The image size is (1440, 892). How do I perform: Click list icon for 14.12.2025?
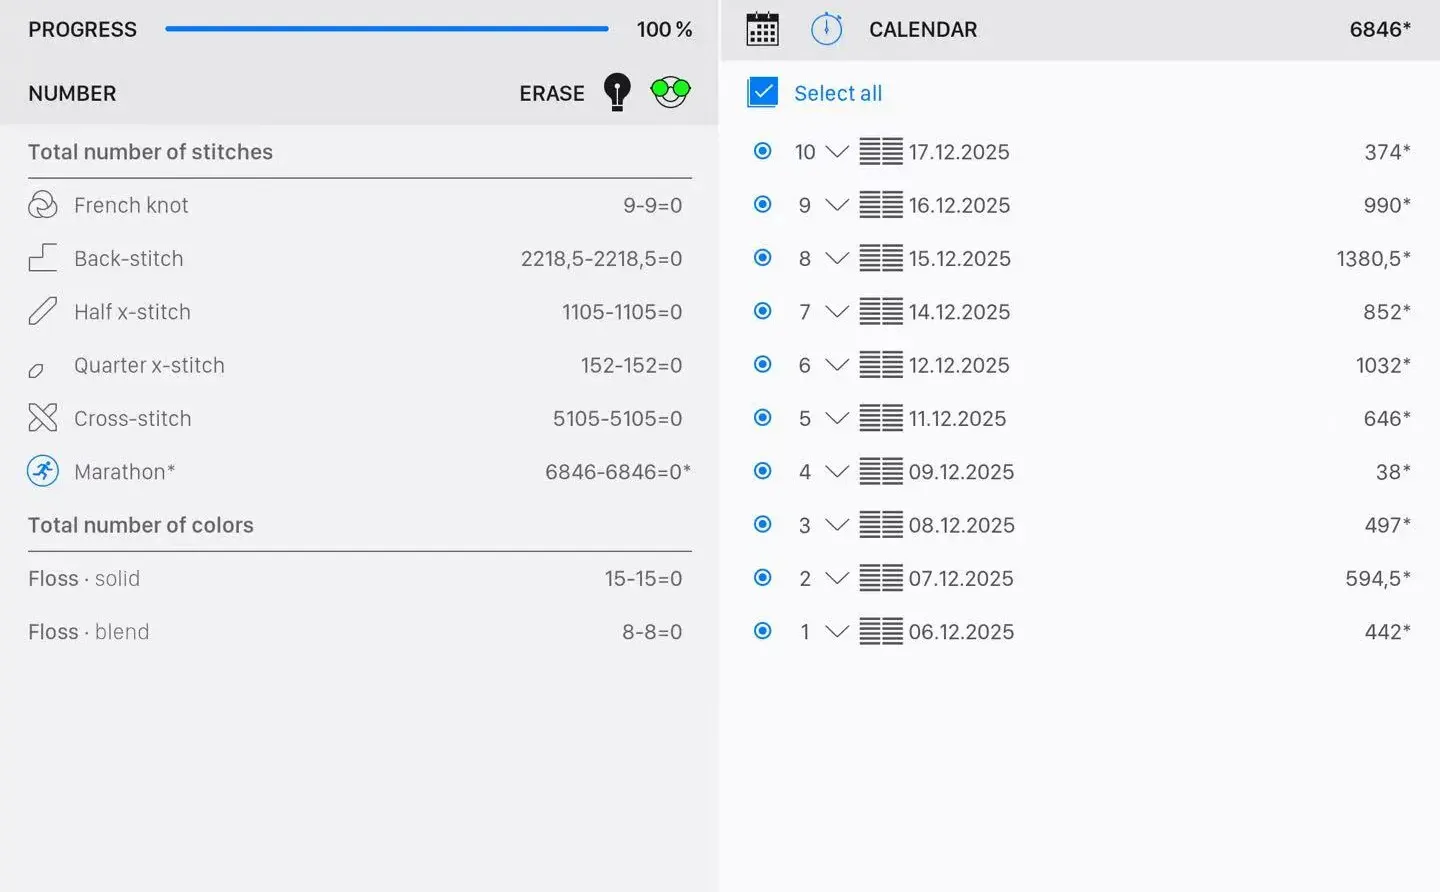(881, 311)
